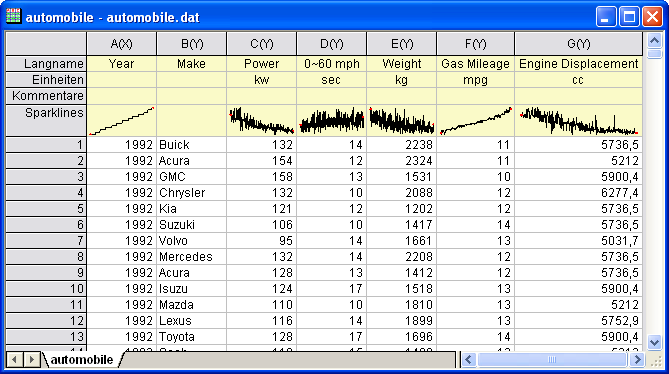Click the 'cc' units cell
The height and width of the screenshot is (374, 669).
(579, 80)
